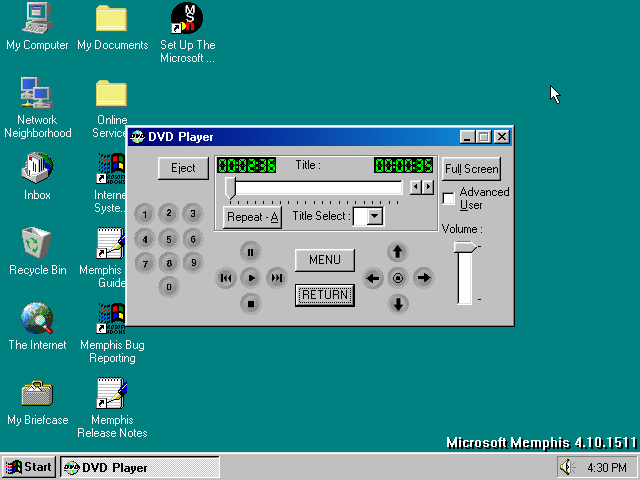The image size is (640, 480).
Task: Click the elapsed time display 00:02:36
Action: pyautogui.click(x=246, y=165)
